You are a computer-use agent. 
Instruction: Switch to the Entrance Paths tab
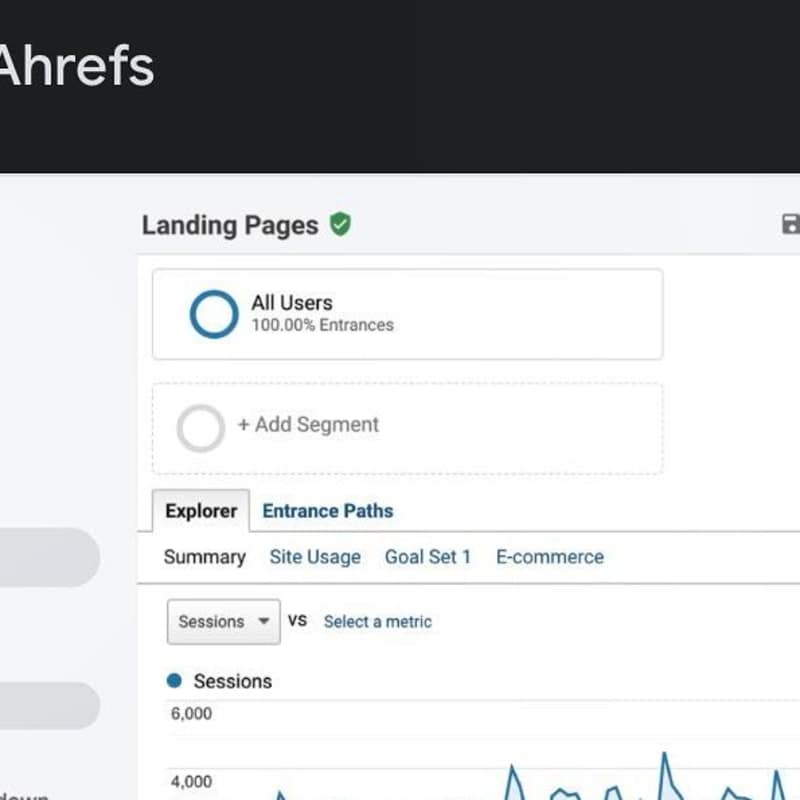click(328, 511)
